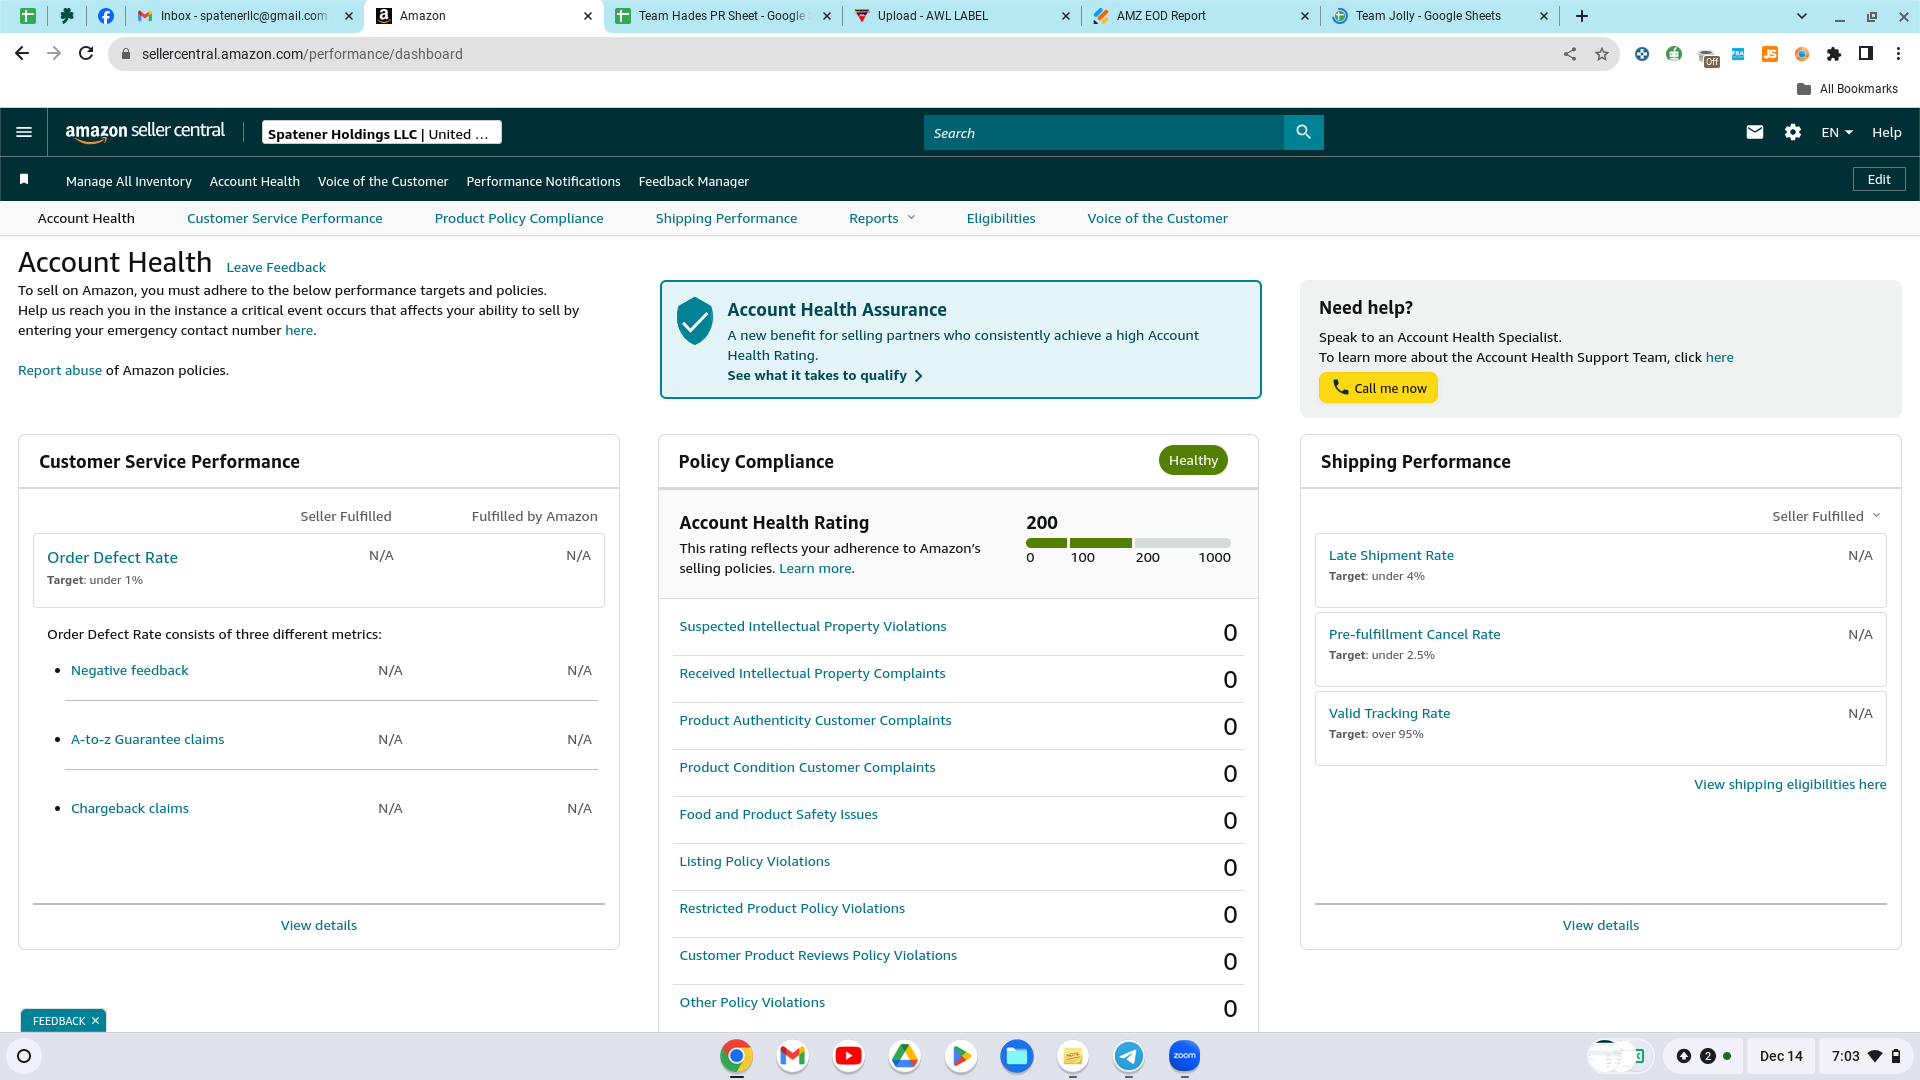Open the side panel icon in Chrome toolbar
The image size is (1920, 1080).
coord(1865,54)
